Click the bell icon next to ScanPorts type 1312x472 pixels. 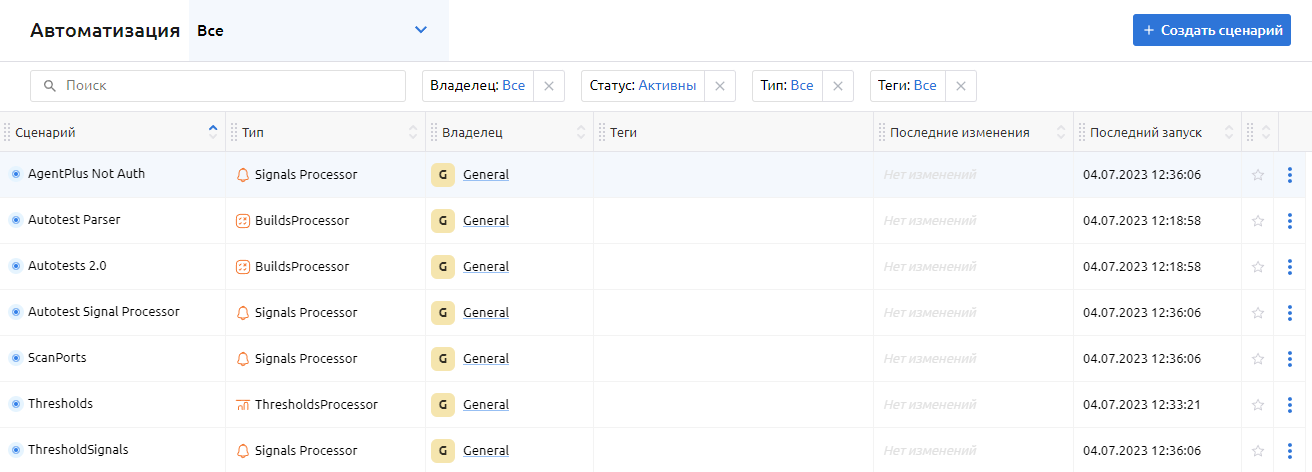[242, 359]
